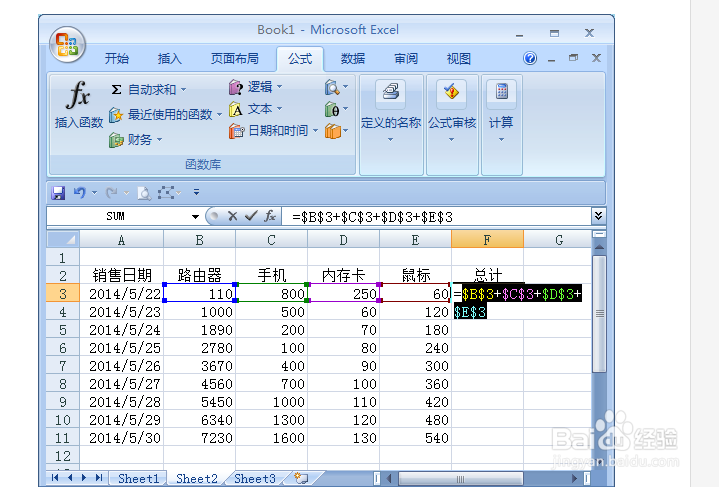This screenshot has height=487, width=719.
Task: Expand the AutoSum dropdown arrow
Action: [x=183, y=89]
